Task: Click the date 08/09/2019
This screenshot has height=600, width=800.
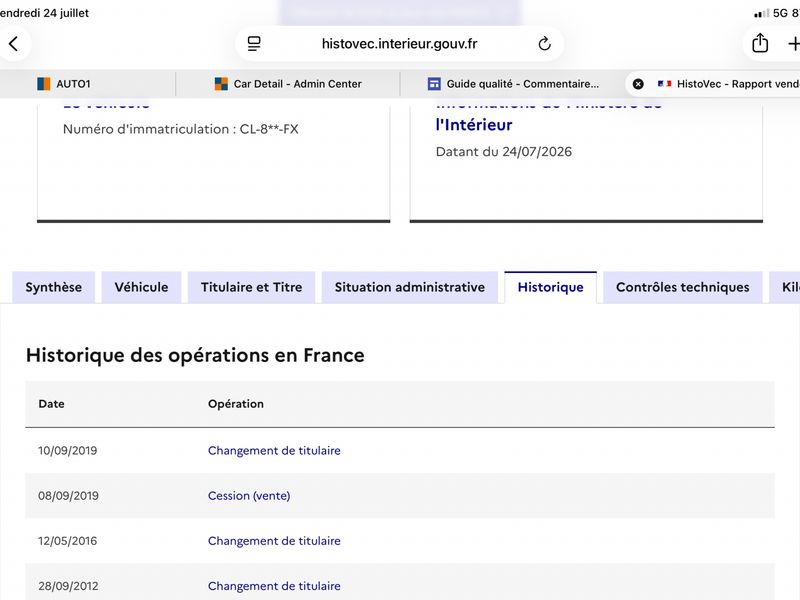Action: (68, 495)
